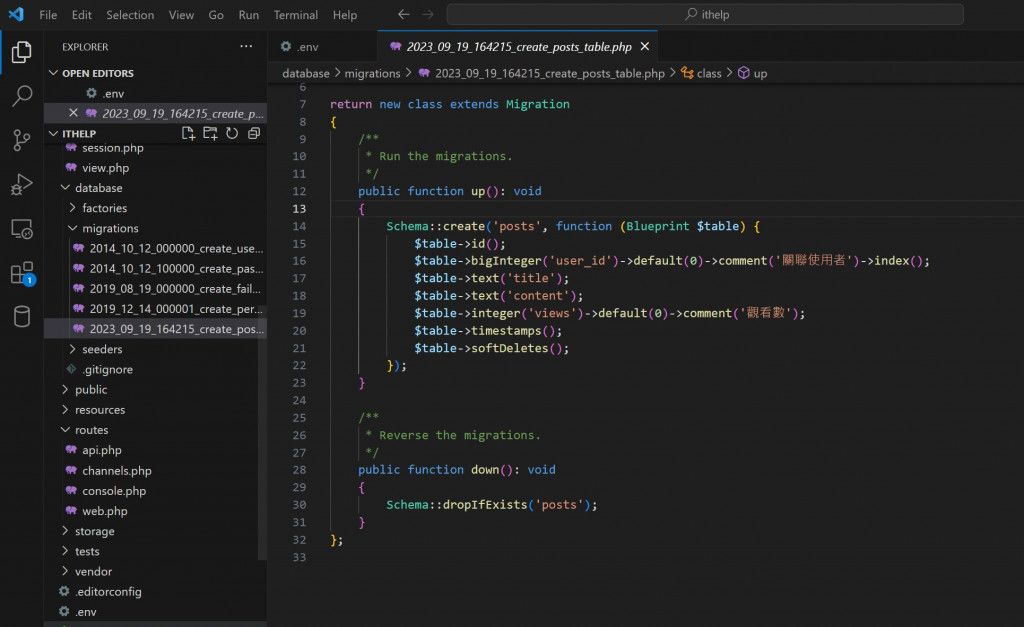Viewport: 1024px width, 627px height.
Task: Go back in navigation history
Action: [x=404, y=14]
